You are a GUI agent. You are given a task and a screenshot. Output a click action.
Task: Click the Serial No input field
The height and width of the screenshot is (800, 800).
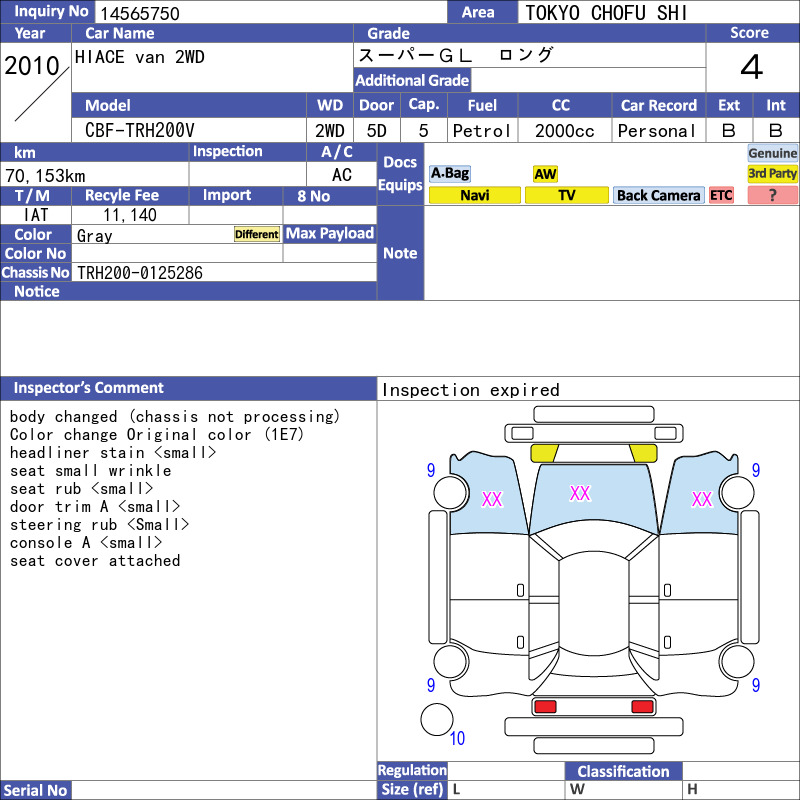pyautogui.click(x=224, y=790)
